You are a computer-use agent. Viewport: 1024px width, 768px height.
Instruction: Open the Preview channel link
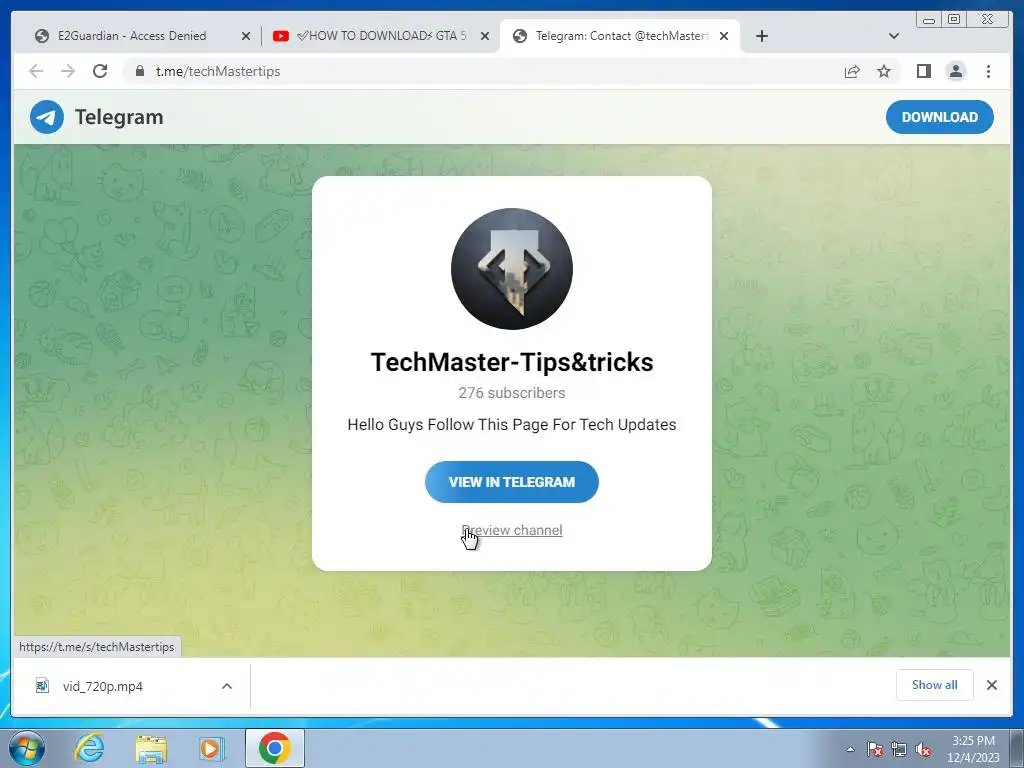tap(512, 530)
